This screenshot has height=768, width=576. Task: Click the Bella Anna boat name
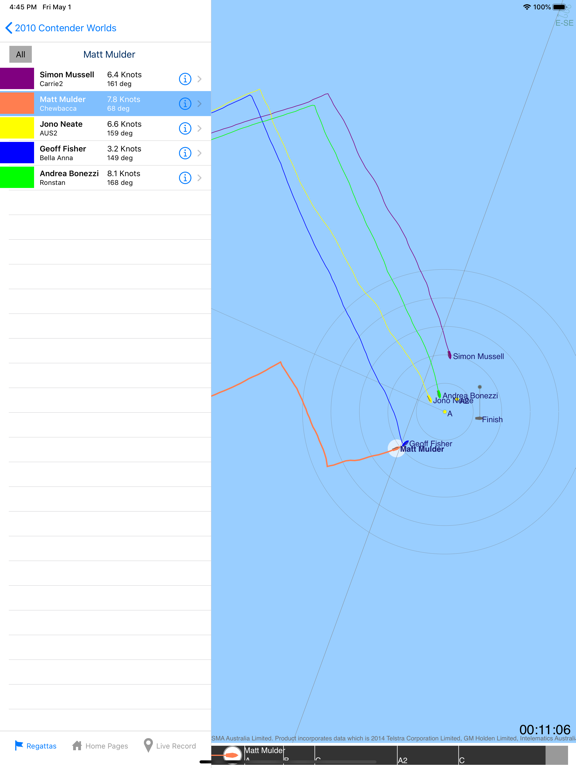tap(56, 158)
